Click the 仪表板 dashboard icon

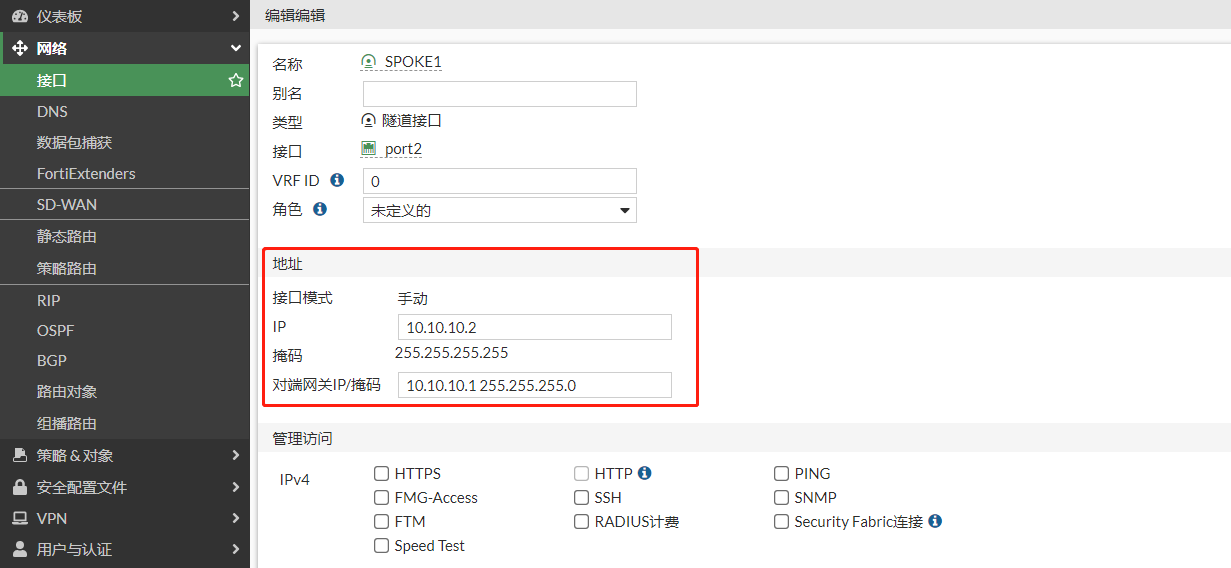point(19,16)
